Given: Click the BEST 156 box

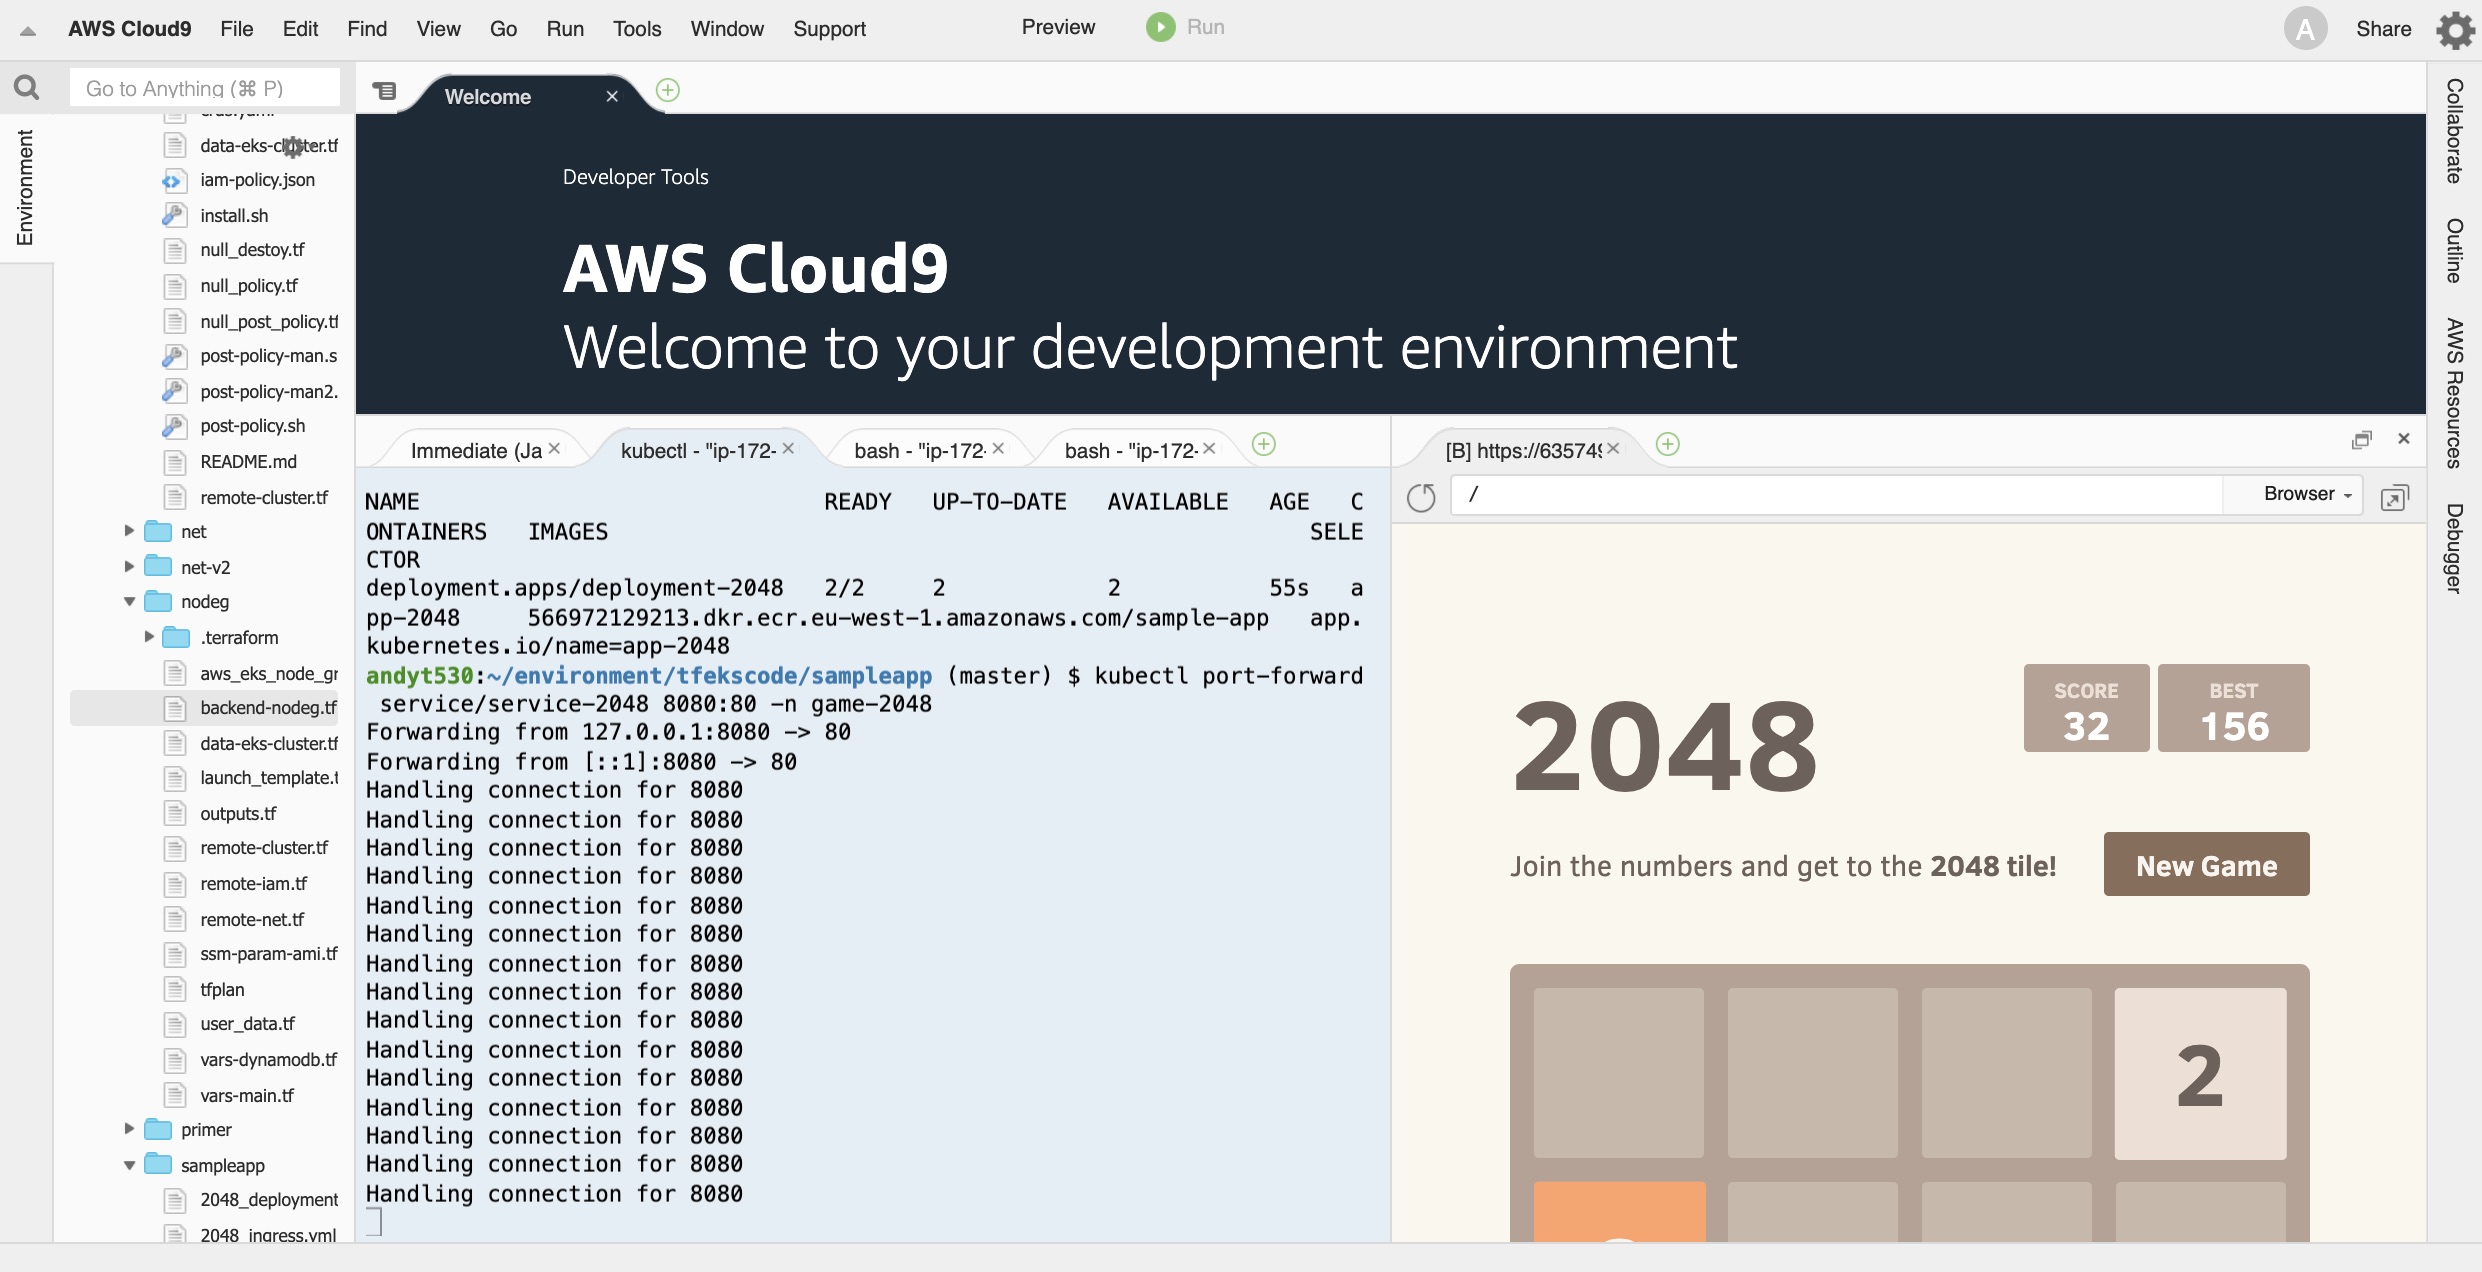Looking at the screenshot, I should tap(2233, 708).
